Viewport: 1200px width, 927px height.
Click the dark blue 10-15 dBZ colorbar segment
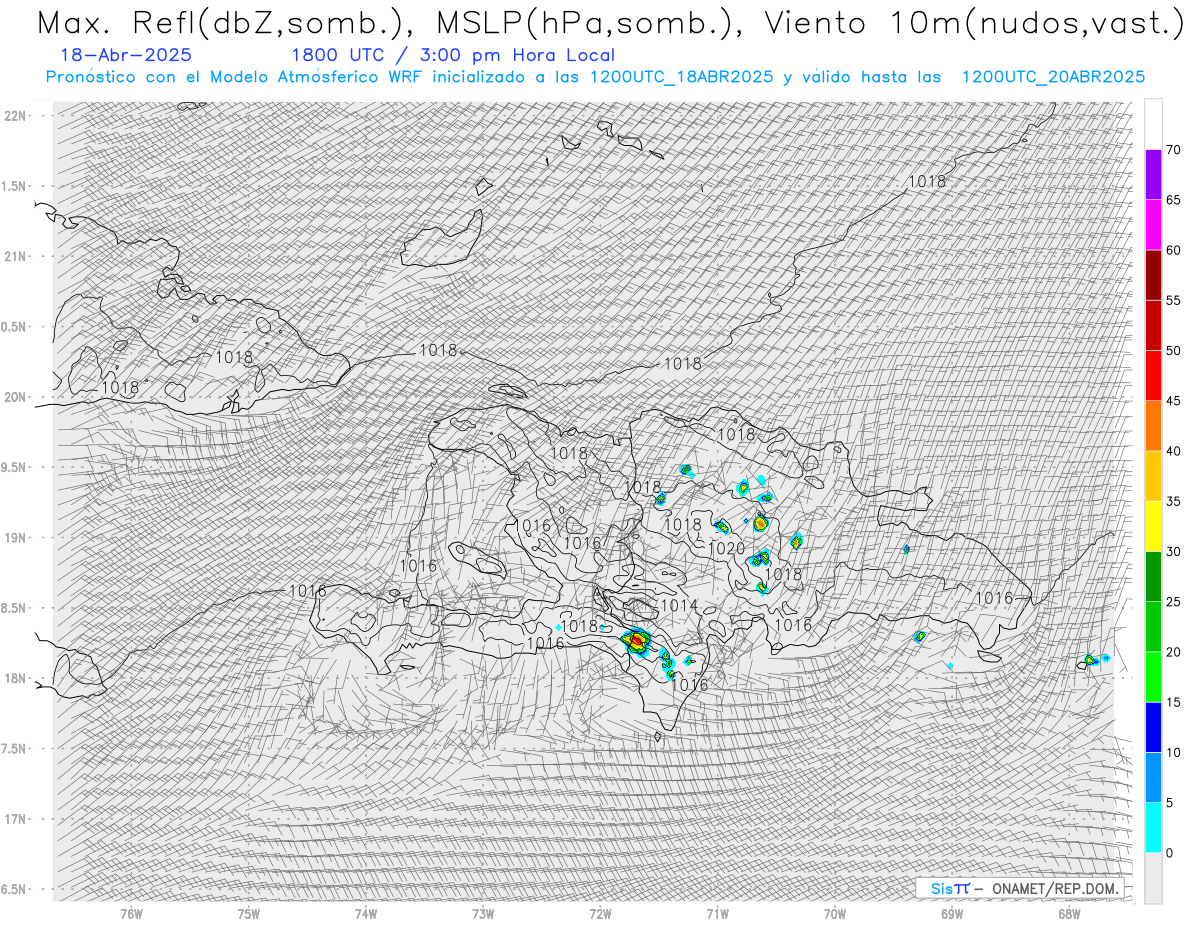click(1153, 727)
